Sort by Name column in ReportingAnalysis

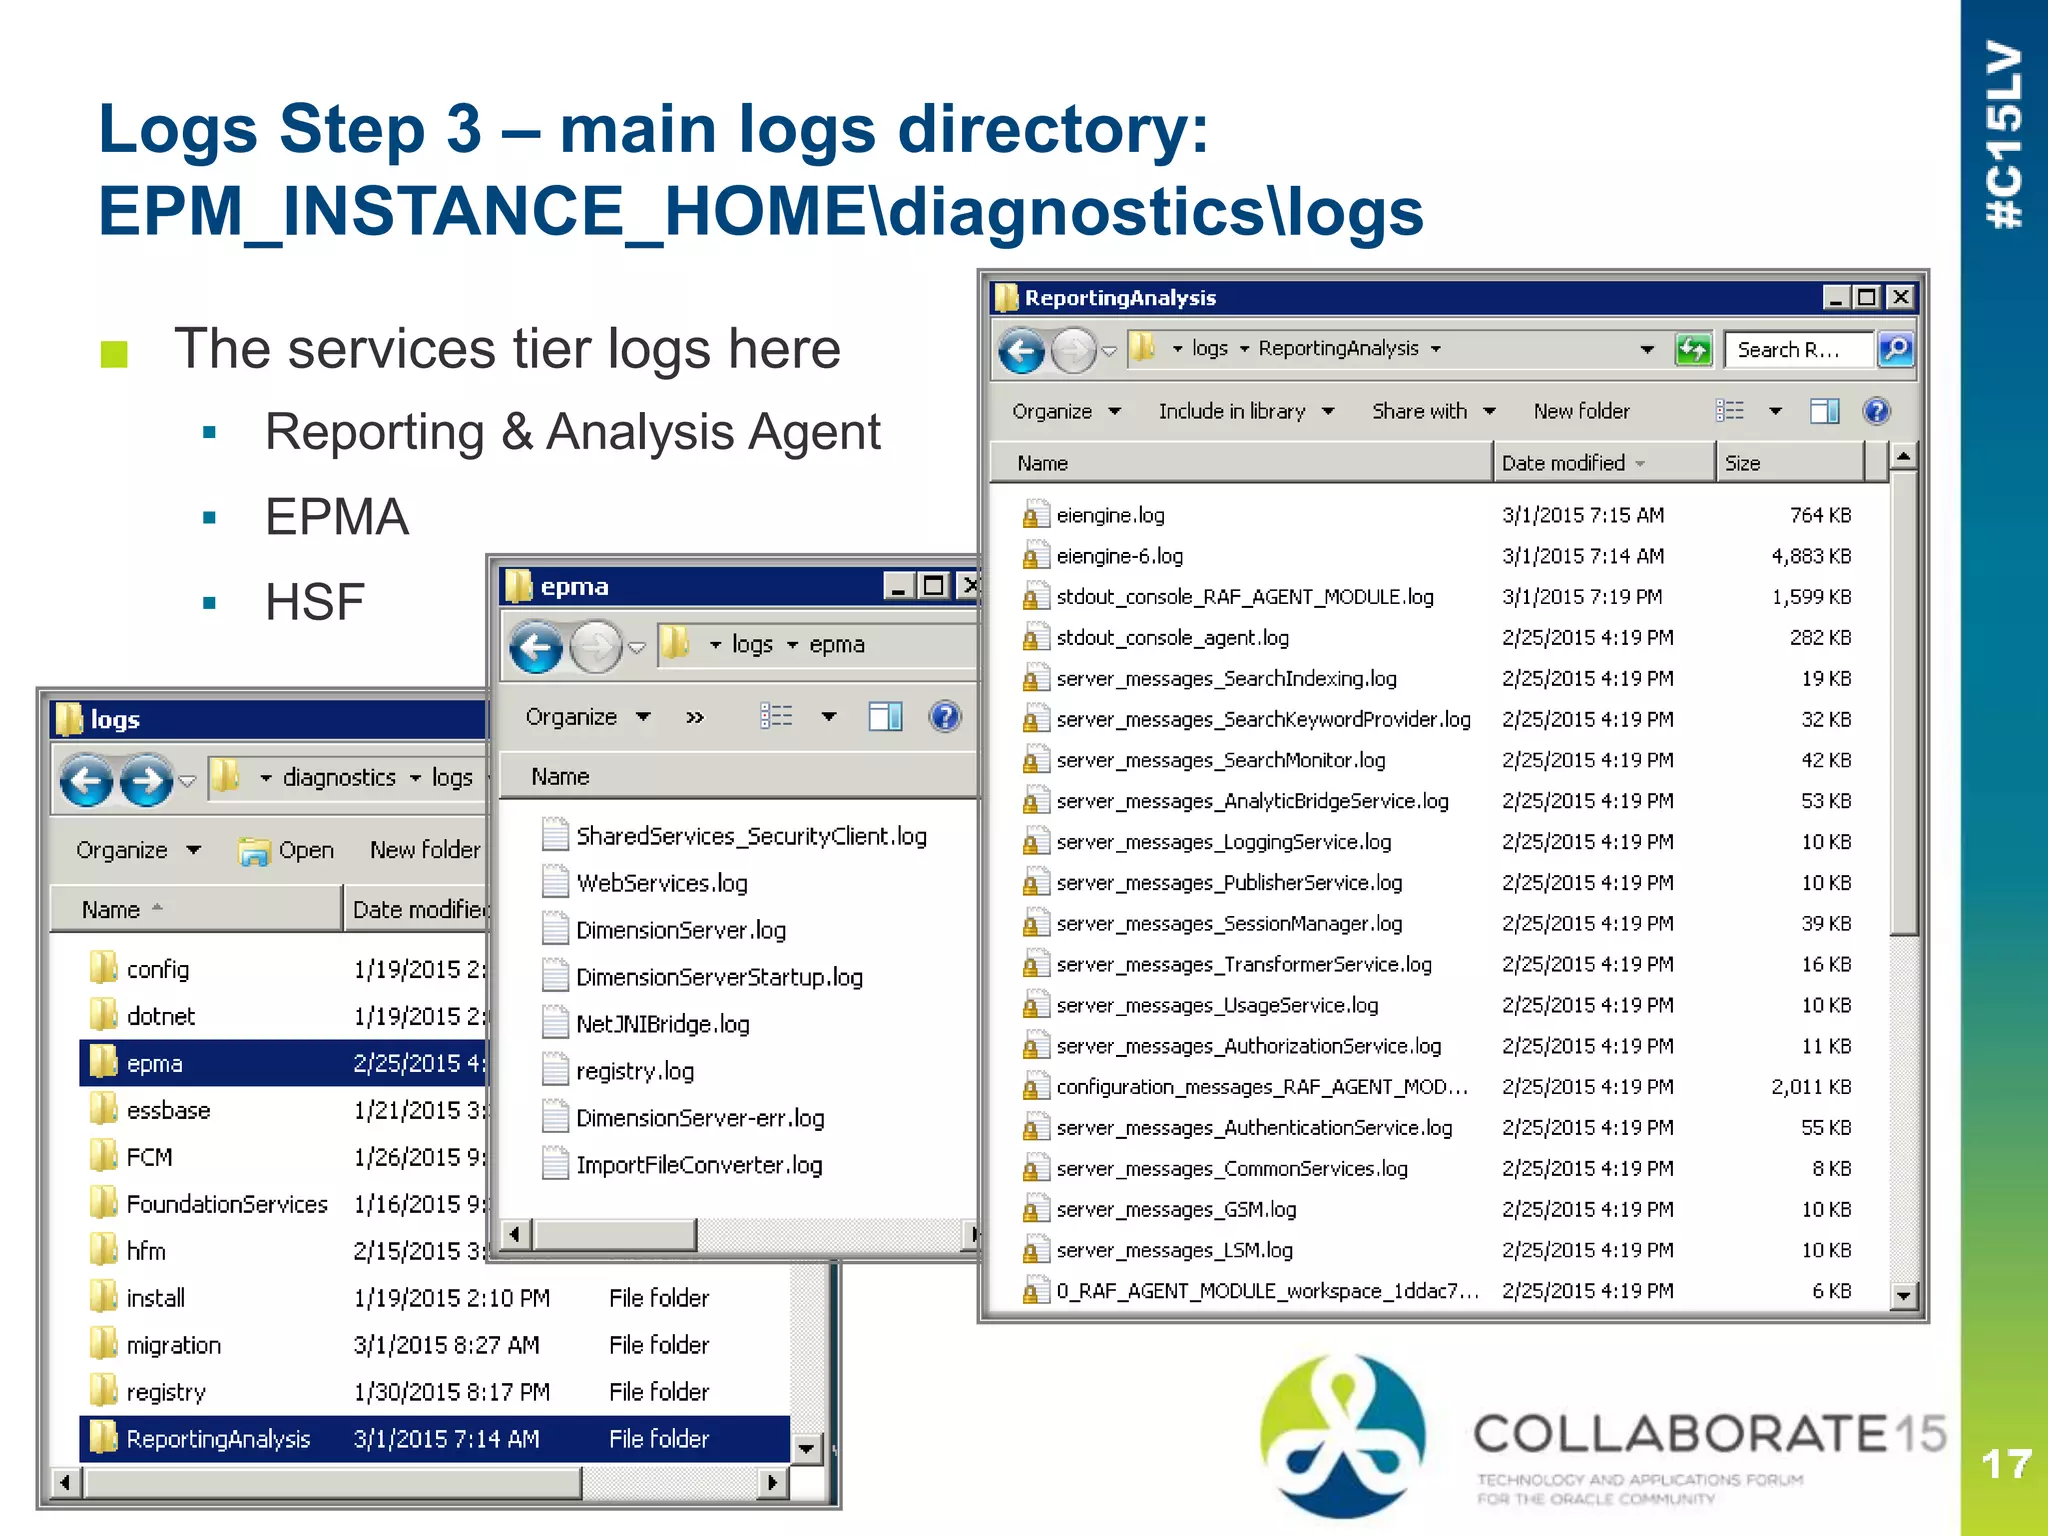1241,463
